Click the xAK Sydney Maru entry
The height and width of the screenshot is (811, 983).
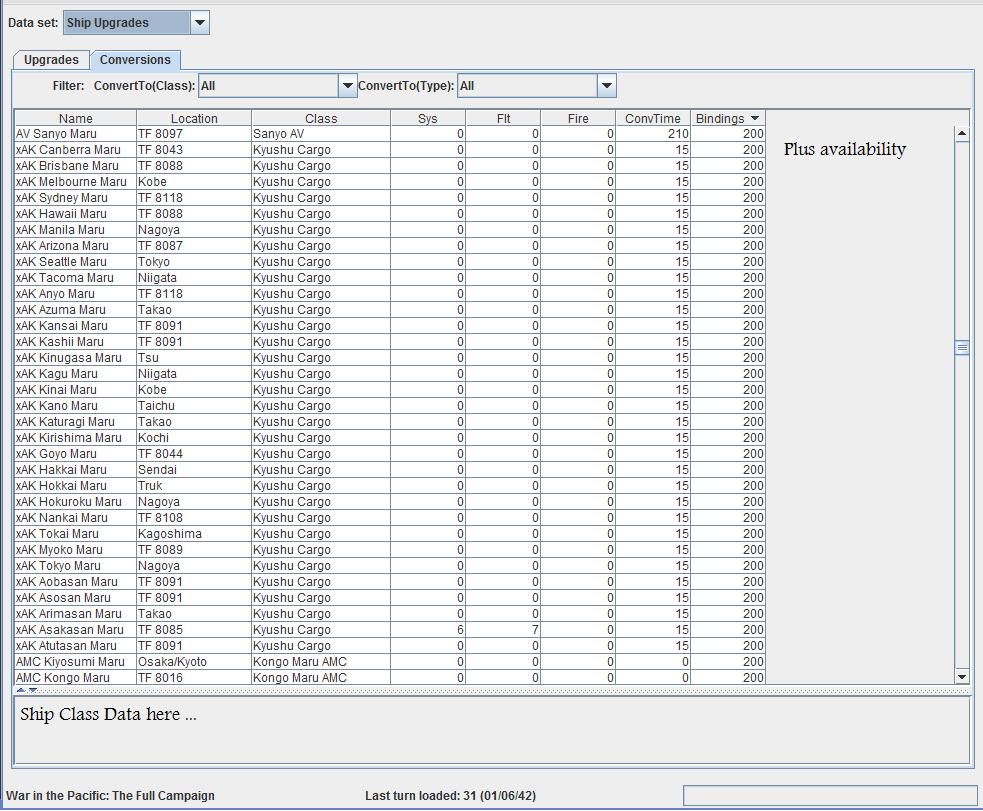coord(61,197)
